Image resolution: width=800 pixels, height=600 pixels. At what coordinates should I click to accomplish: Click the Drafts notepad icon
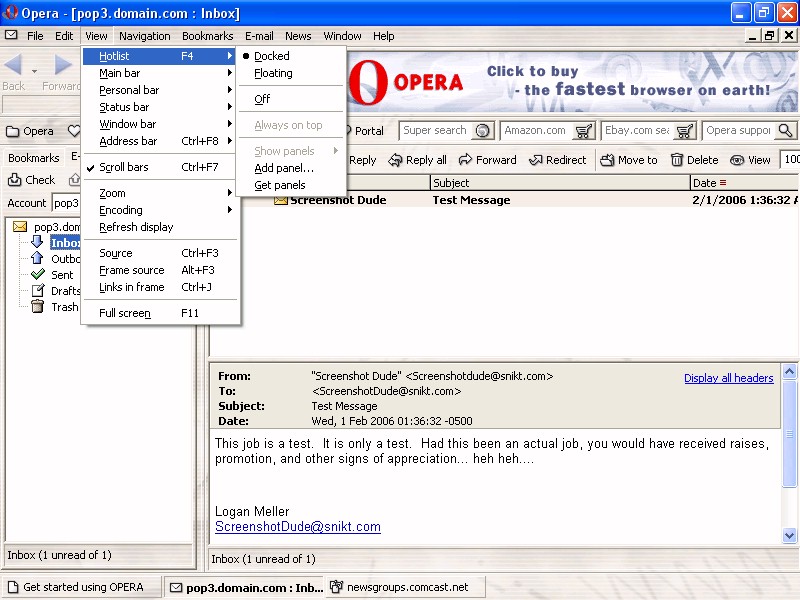38,290
